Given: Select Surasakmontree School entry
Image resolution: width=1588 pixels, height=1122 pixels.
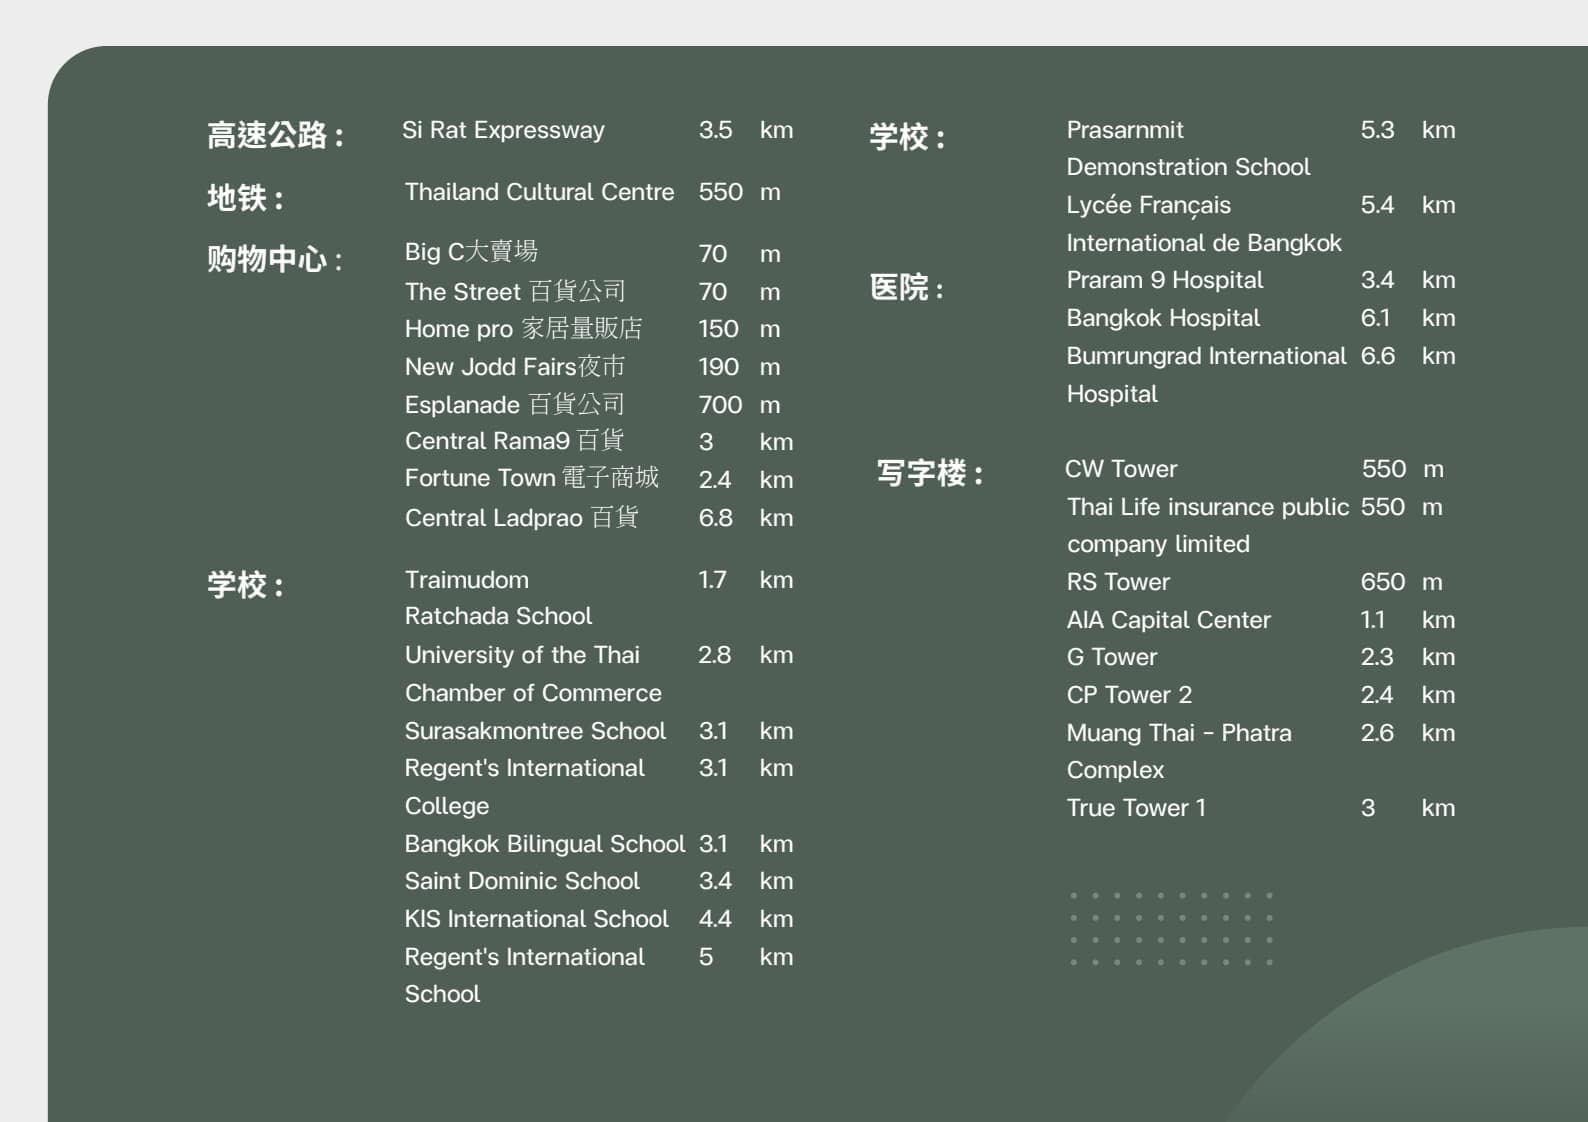Looking at the screenshot, I should (x=535, y=731).
